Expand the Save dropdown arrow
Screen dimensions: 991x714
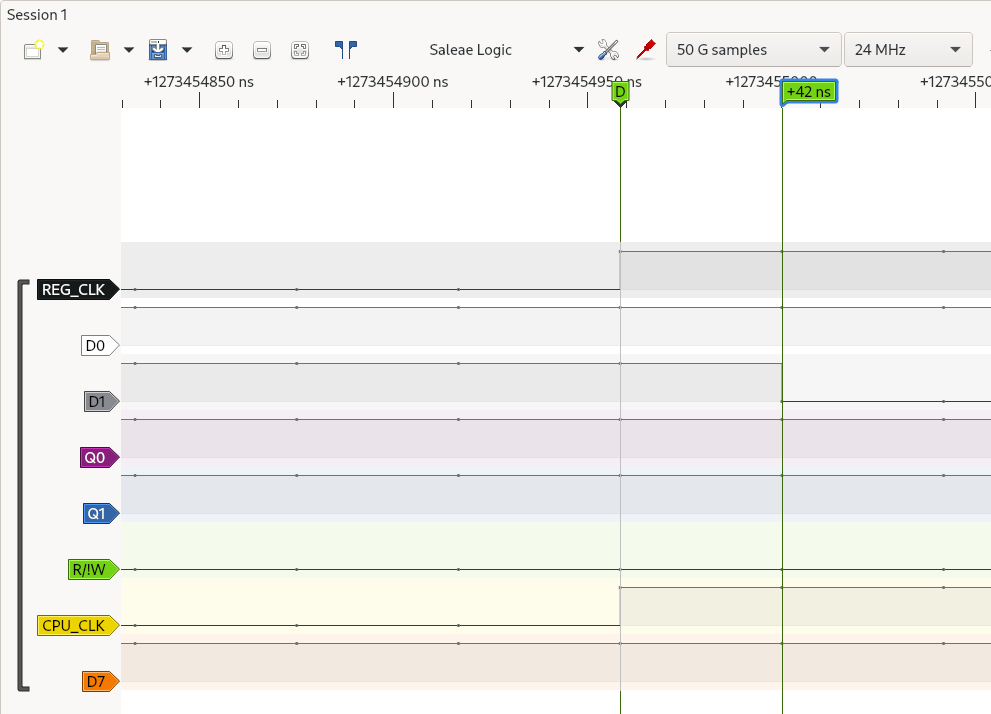click(x=187, y=50)
